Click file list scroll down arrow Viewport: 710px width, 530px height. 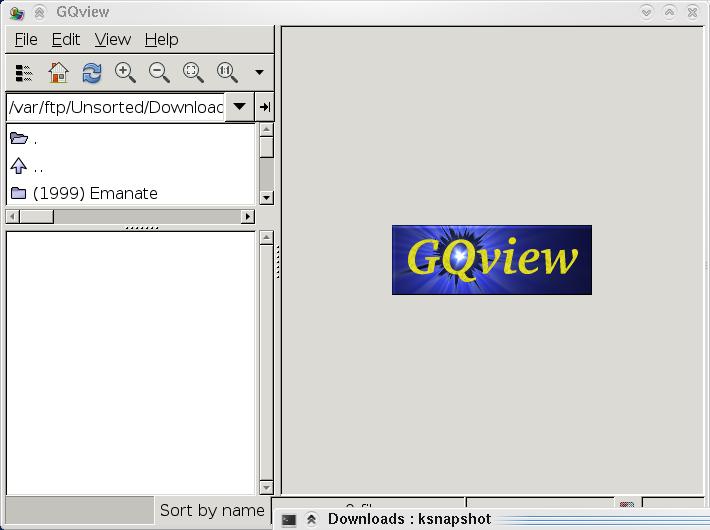click(x=266, y=487)
